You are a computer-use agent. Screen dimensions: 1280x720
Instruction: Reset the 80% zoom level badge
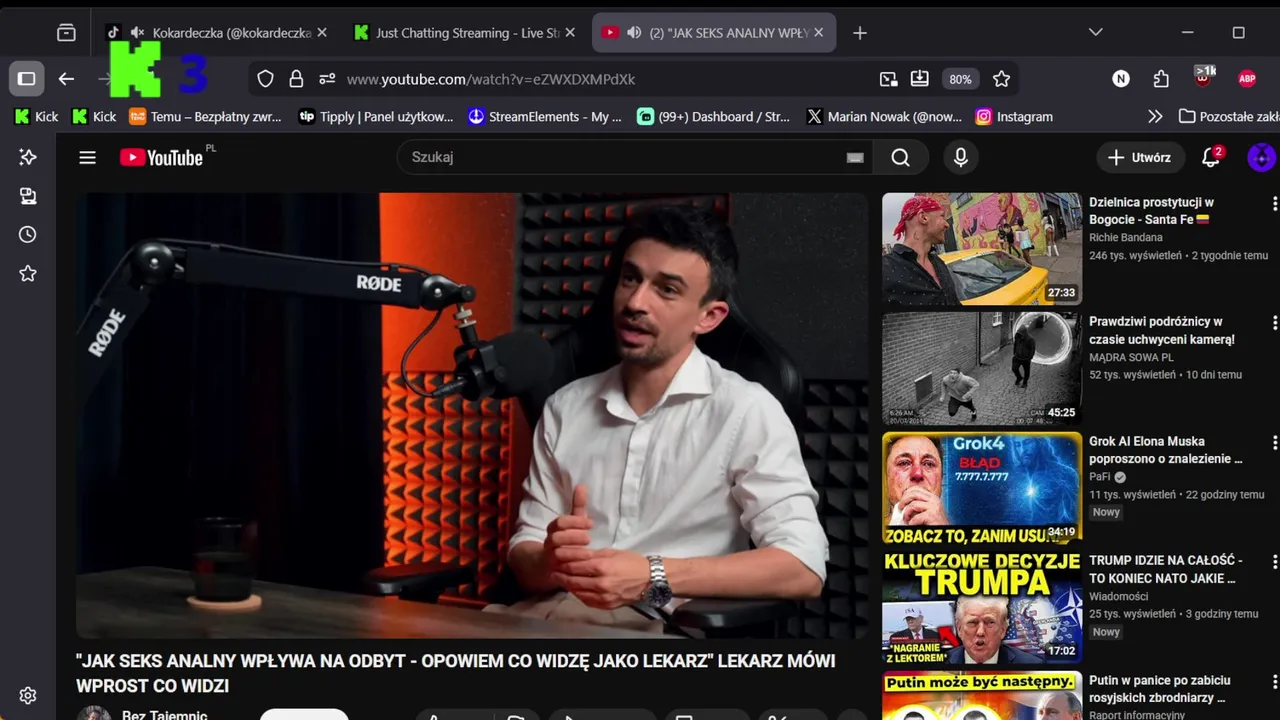pyautogui.click(x=960, y=79)
